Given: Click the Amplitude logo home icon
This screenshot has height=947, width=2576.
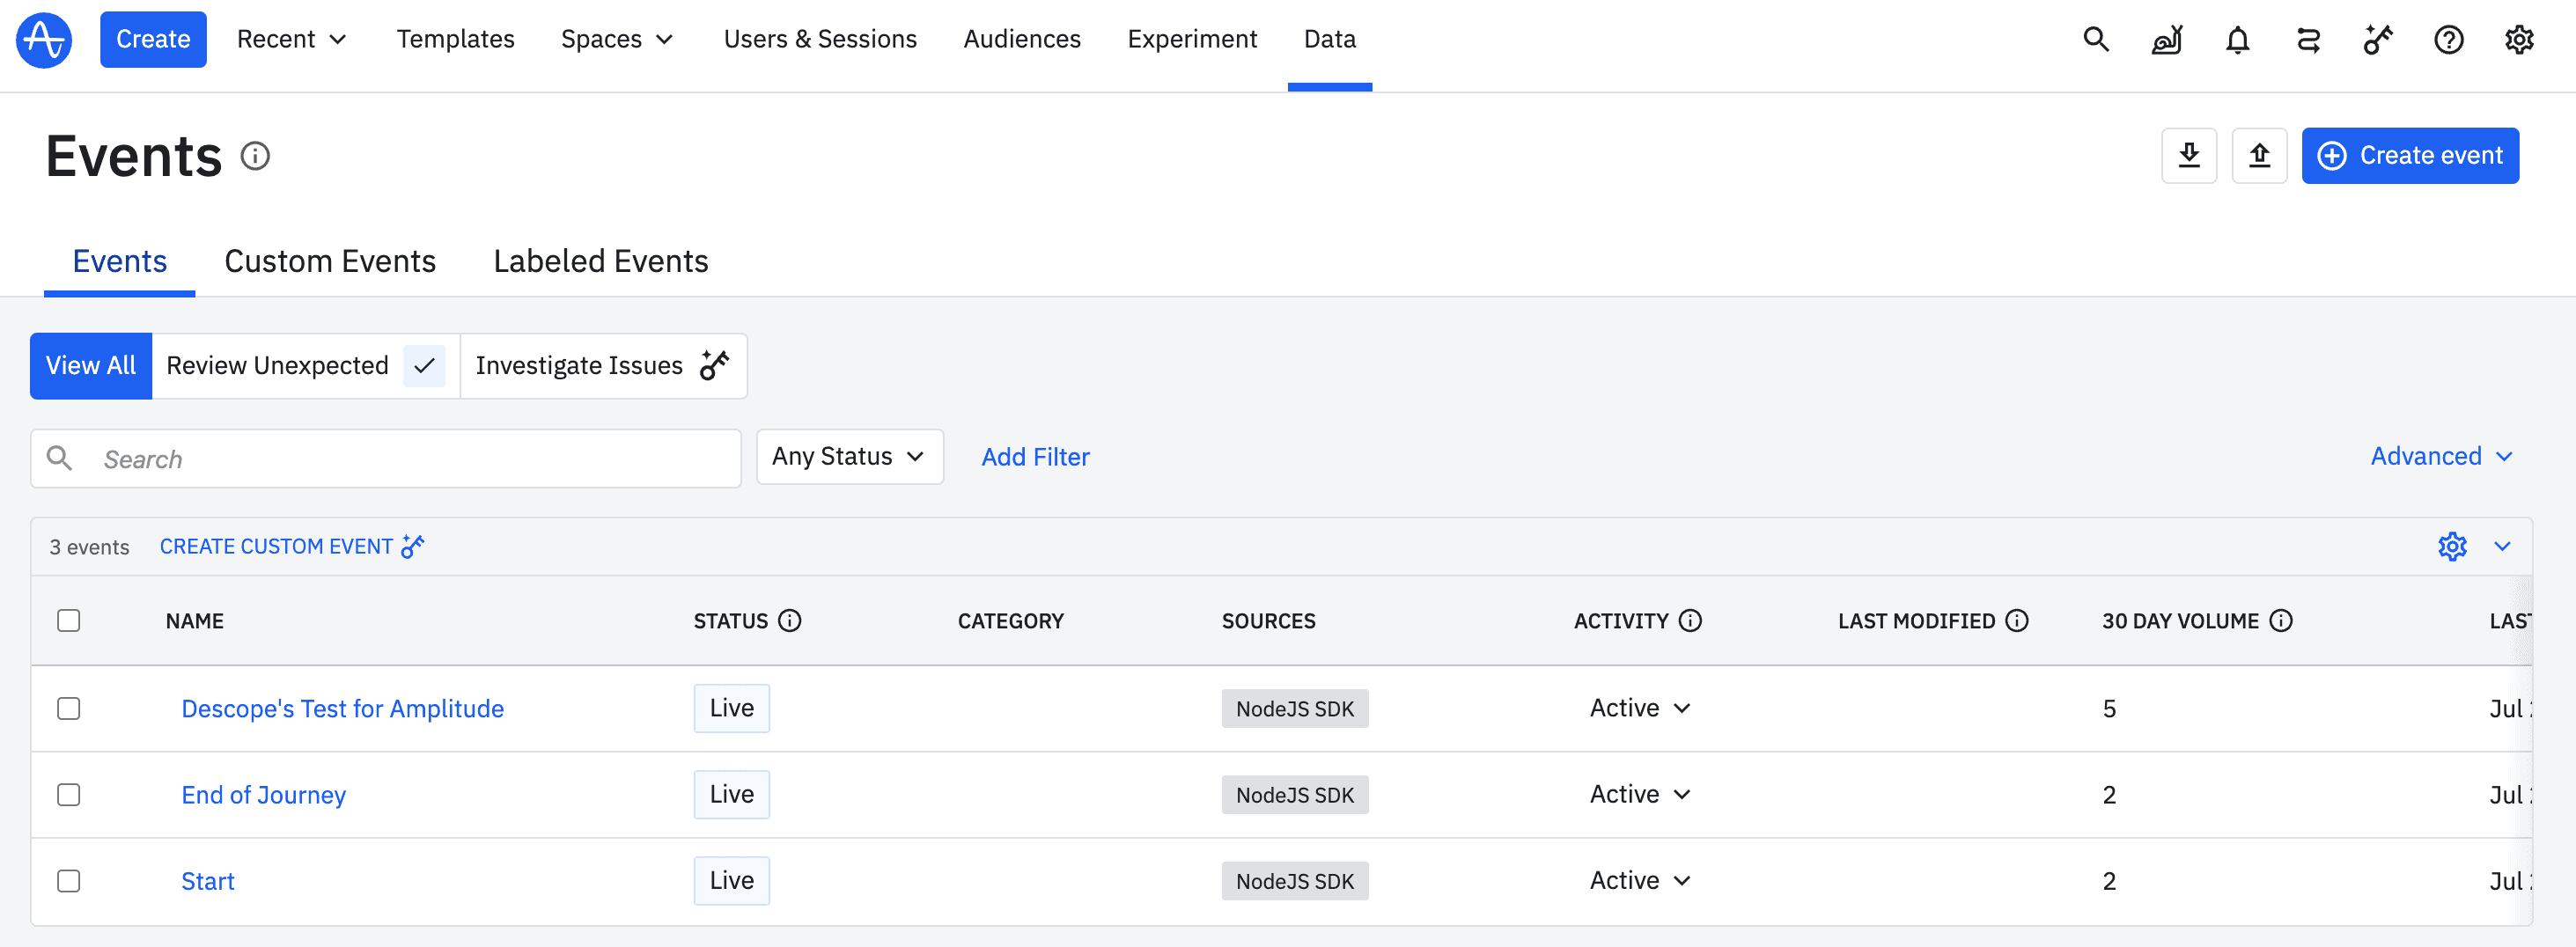Looking at the screenshot, I should click(44, 40).
